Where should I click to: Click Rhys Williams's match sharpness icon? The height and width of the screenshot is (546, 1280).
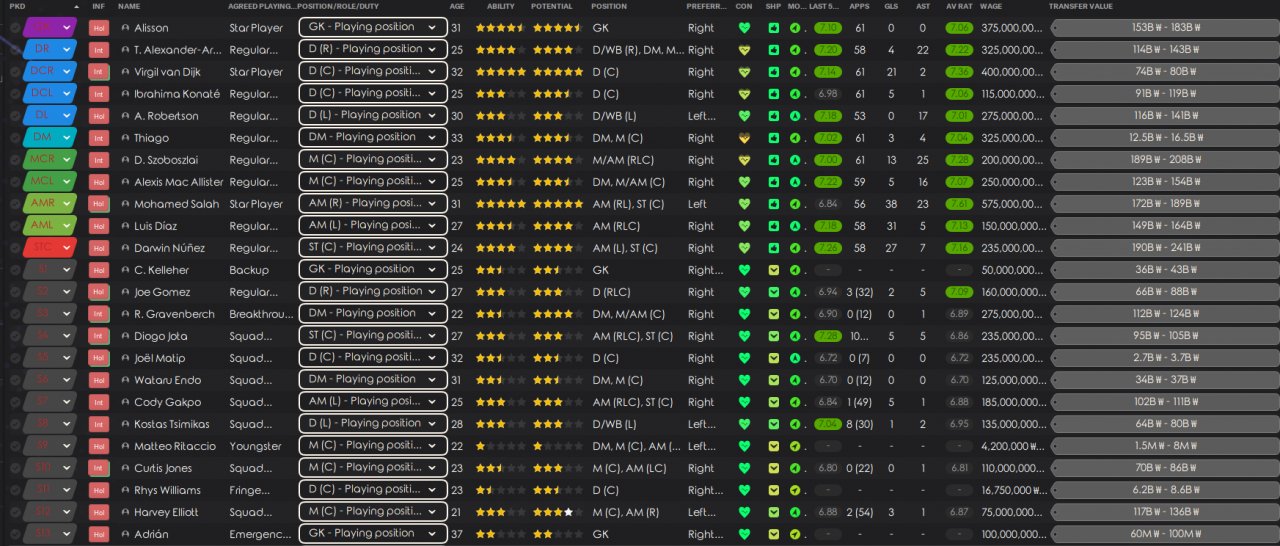(x=773, y=490)
